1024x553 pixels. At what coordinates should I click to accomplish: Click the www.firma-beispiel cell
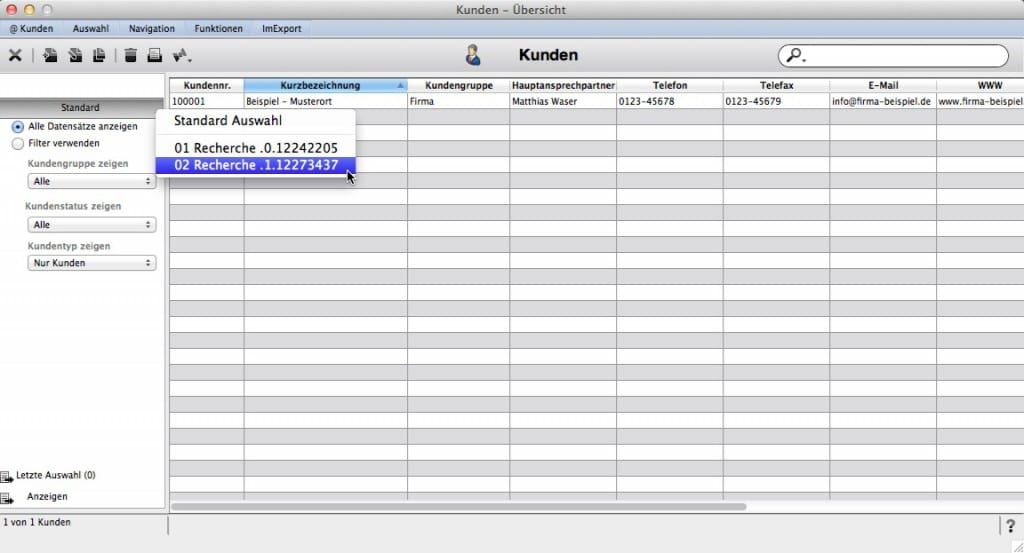(x=980, y=102)
